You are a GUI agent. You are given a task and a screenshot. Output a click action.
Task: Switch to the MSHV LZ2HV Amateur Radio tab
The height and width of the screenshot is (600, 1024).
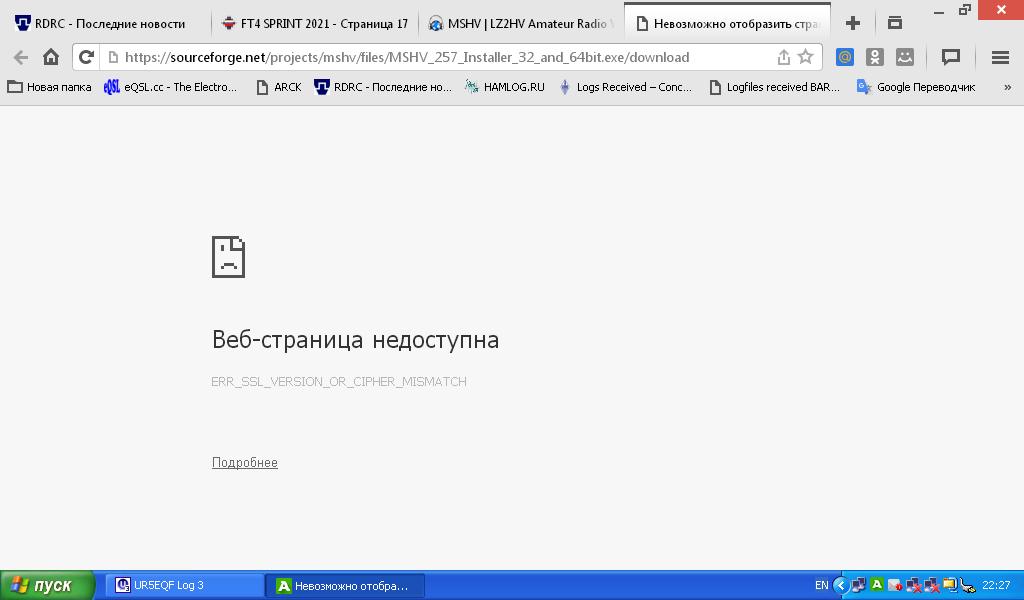click(520, 23)
